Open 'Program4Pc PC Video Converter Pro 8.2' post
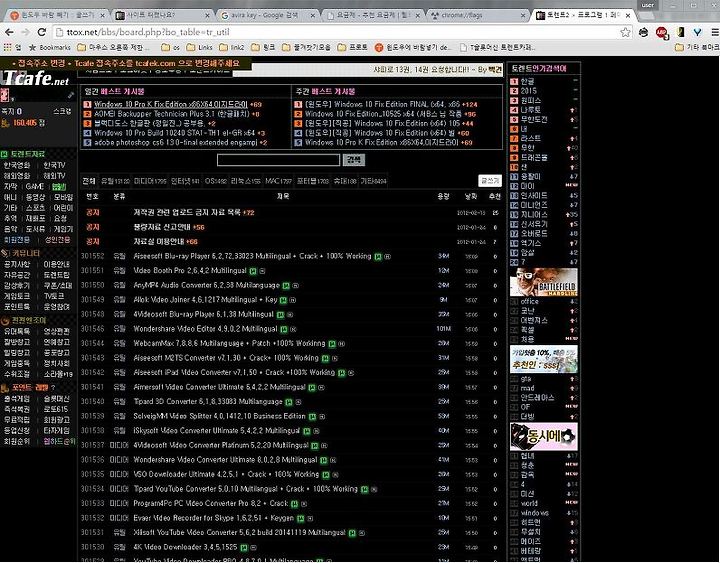Image resolution: width=720 pixels, height=563 pixels. [211, 504]
